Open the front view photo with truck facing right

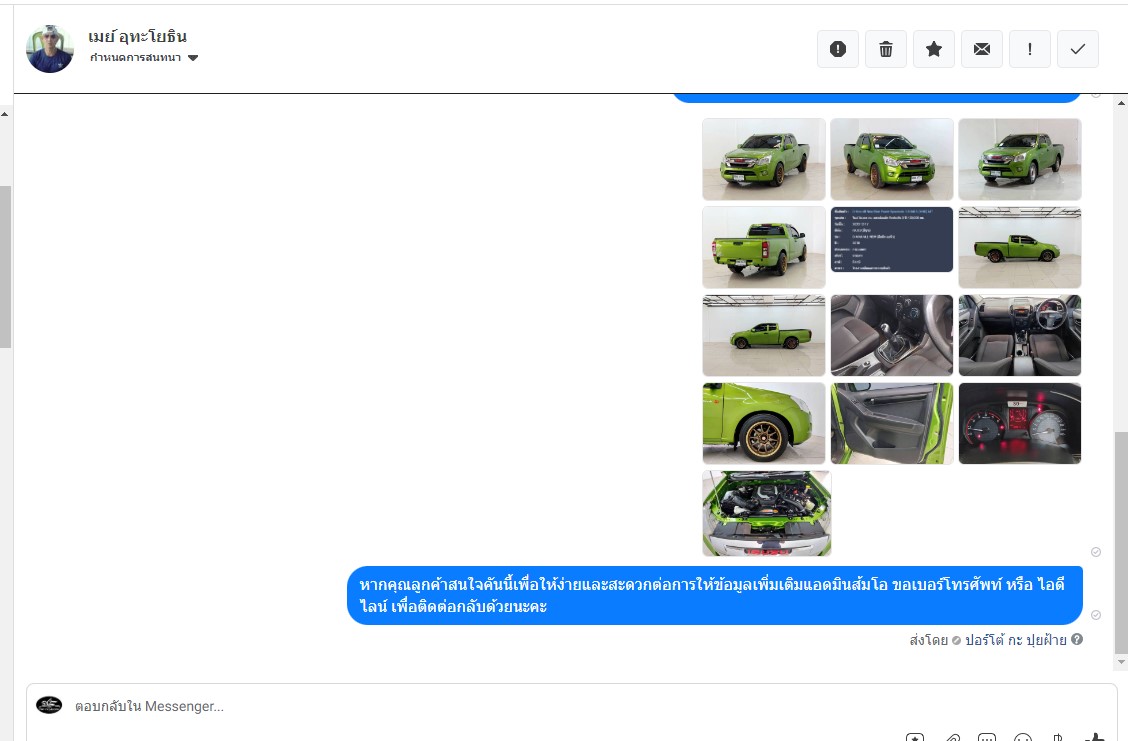(892, 159)
